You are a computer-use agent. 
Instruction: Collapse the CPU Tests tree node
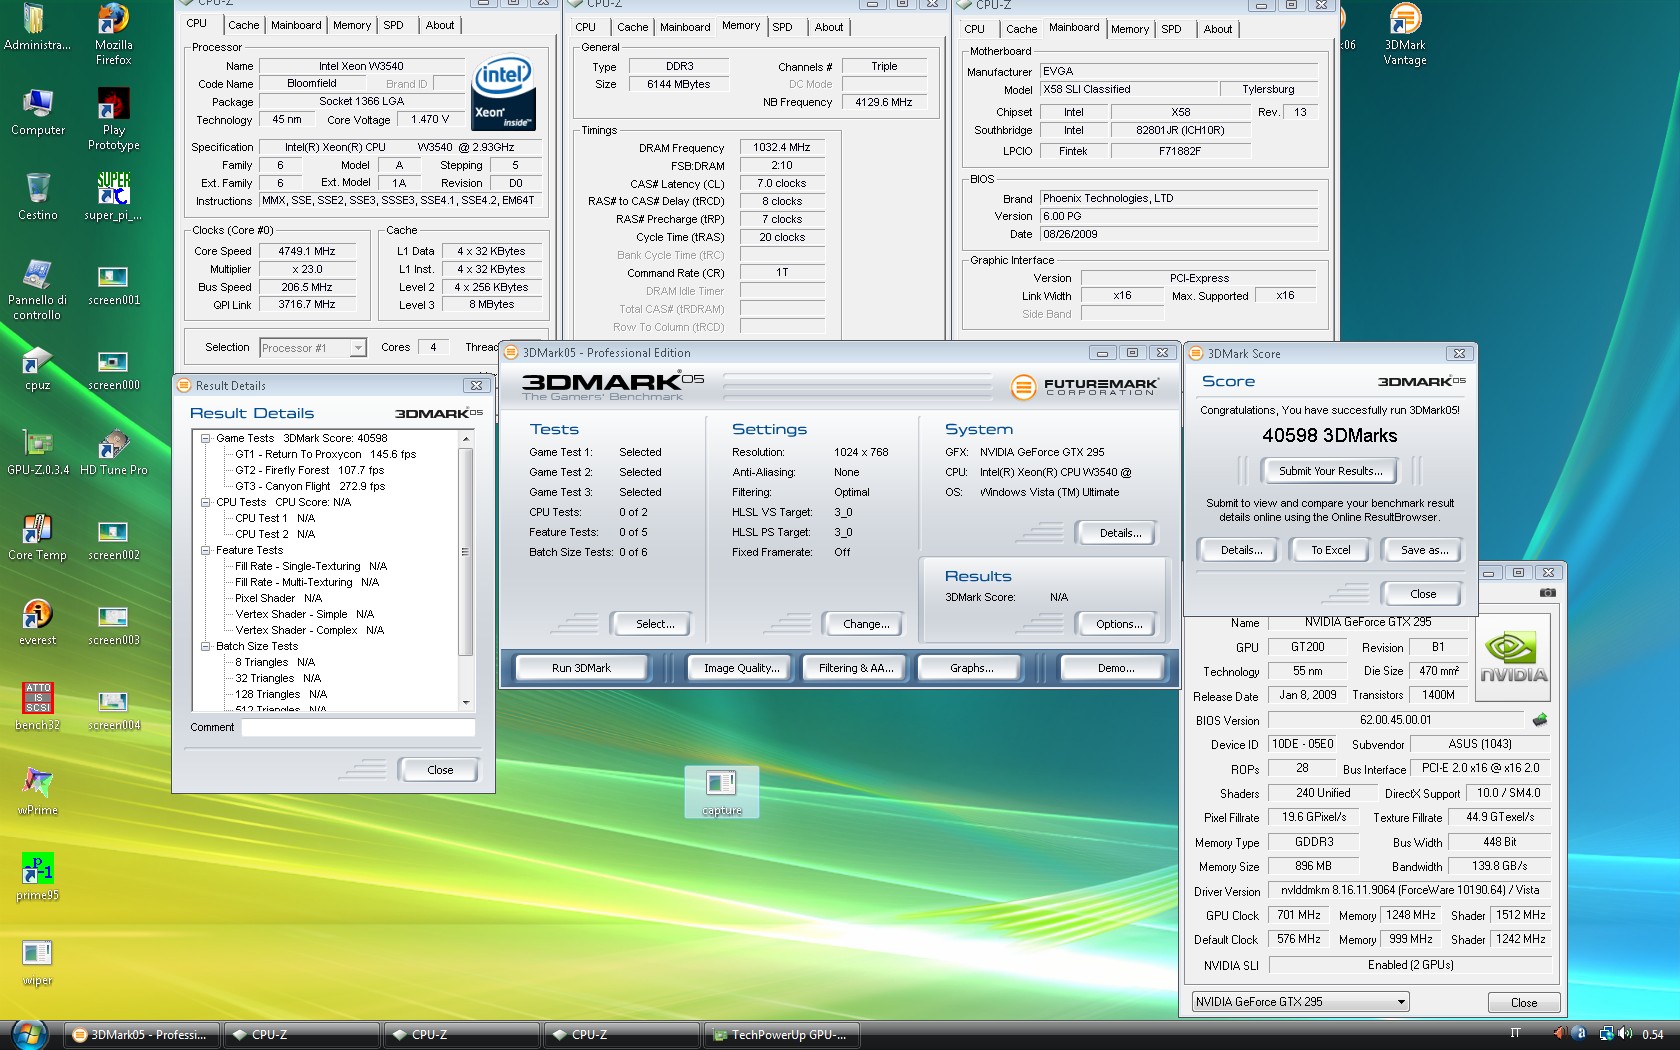click(x=205, y=502)
